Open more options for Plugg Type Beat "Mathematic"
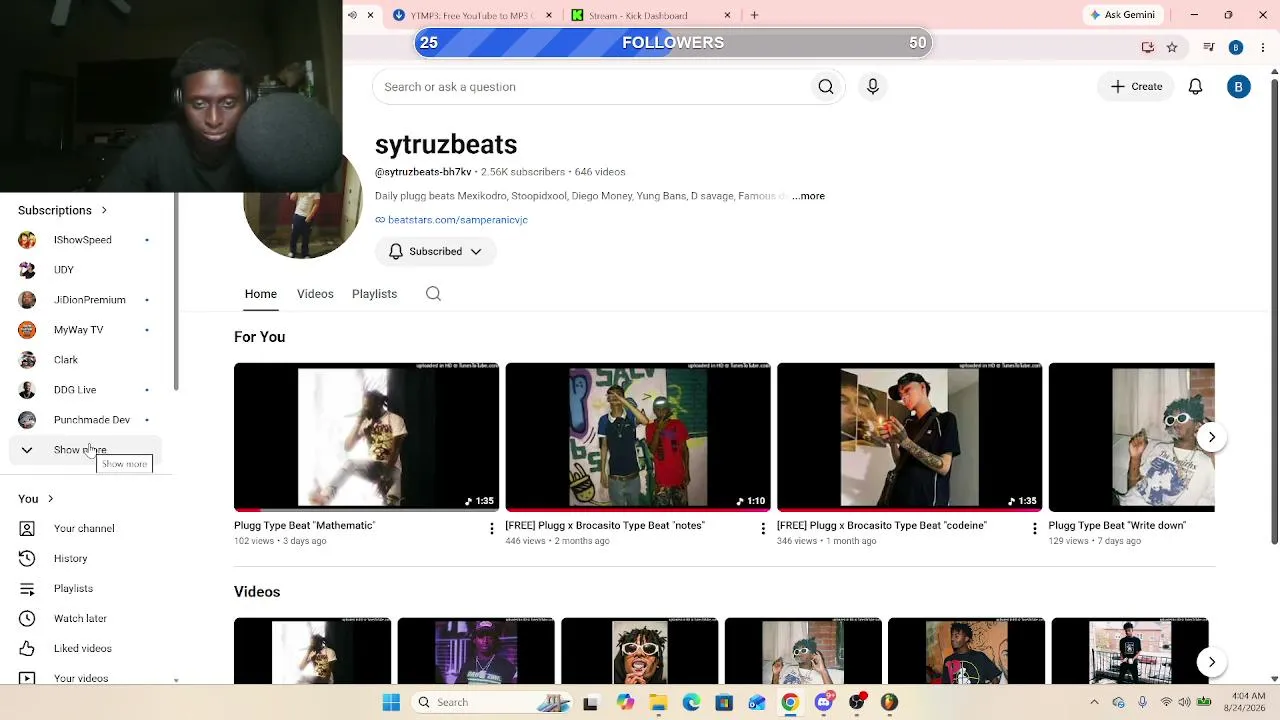The height and width of the screenshot is (720, 1280). coord(491,528)
